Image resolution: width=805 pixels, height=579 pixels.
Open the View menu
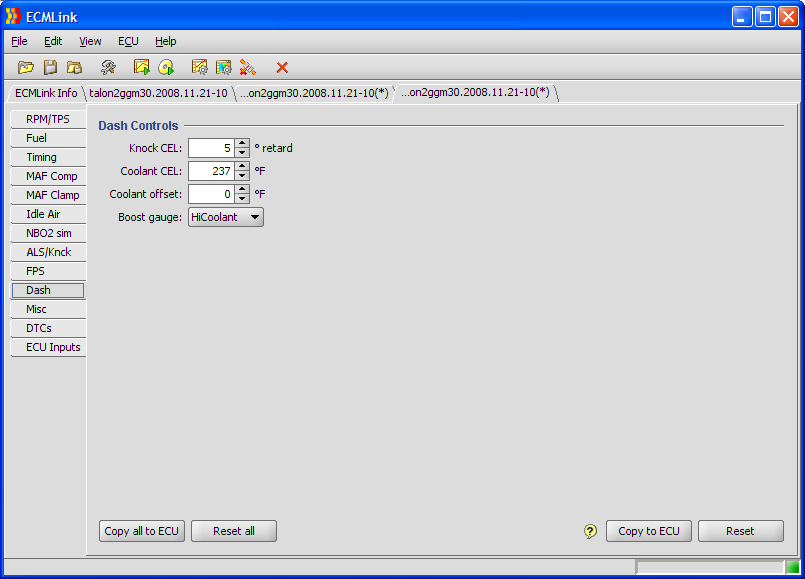click(x=90, y=41)
